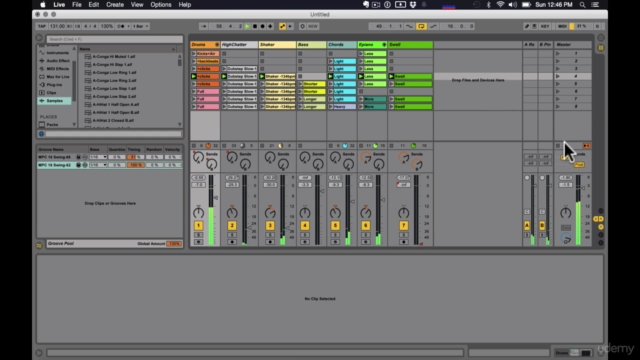
Task: Open Packs under Places
Action: (x=52, y=124)
